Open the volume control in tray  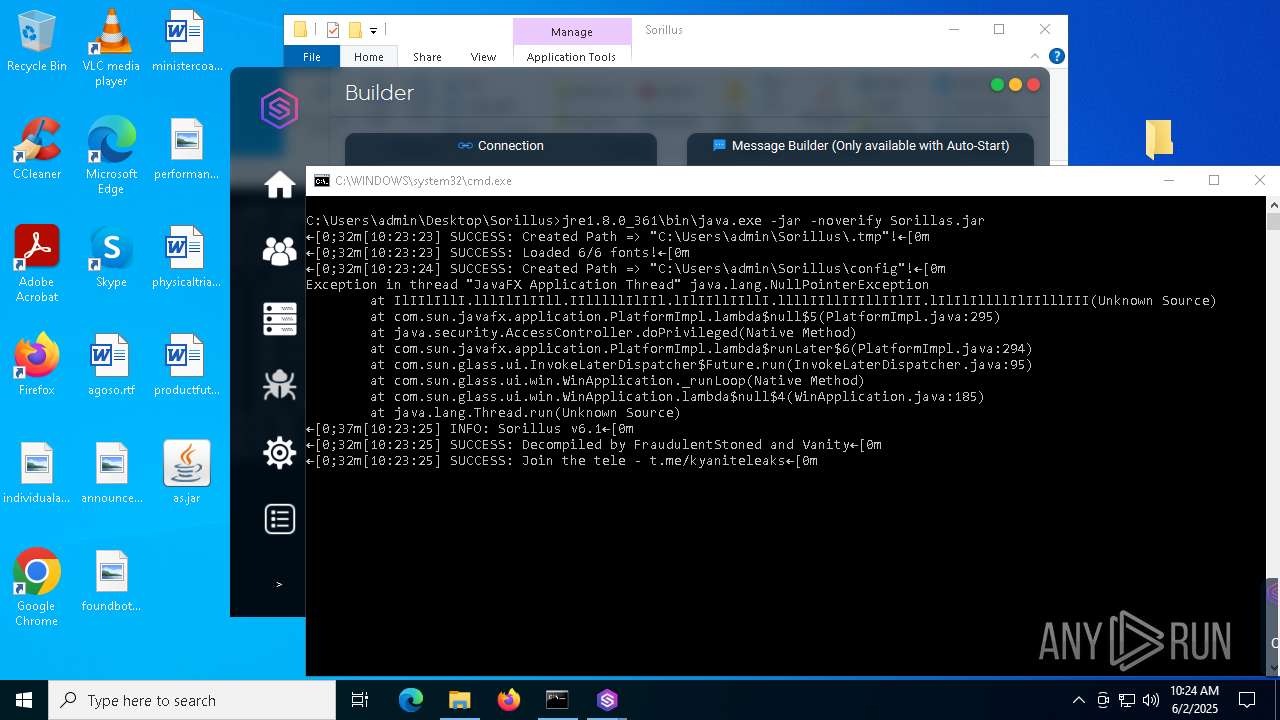1150,700
